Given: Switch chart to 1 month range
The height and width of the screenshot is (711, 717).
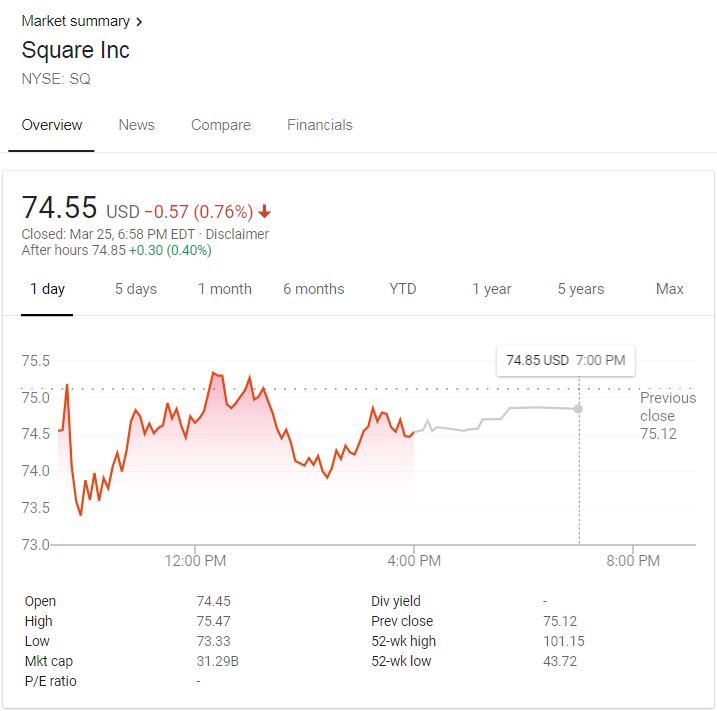Looking at the screenshot, I should [224, 289].
